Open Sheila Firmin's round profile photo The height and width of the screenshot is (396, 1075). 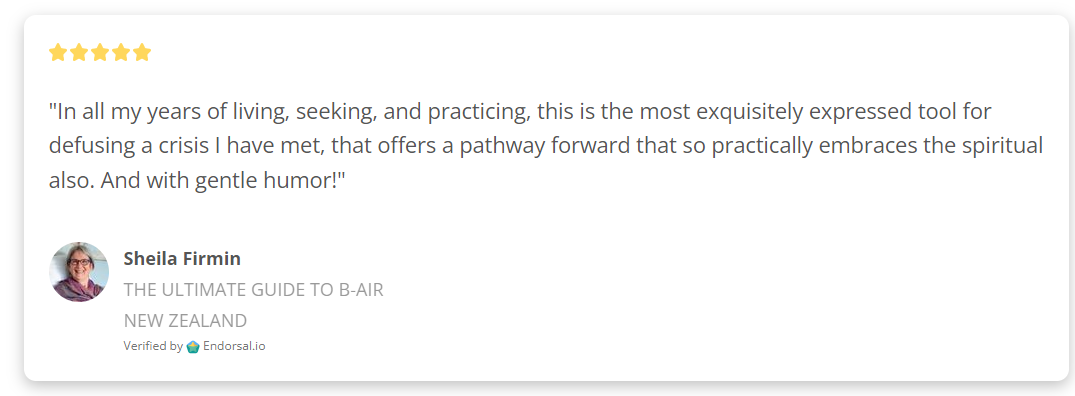click(79, 272)
